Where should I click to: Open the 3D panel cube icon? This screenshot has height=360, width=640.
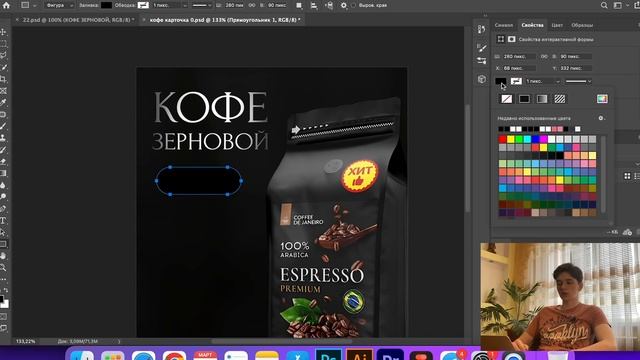[x=482, y=79]
